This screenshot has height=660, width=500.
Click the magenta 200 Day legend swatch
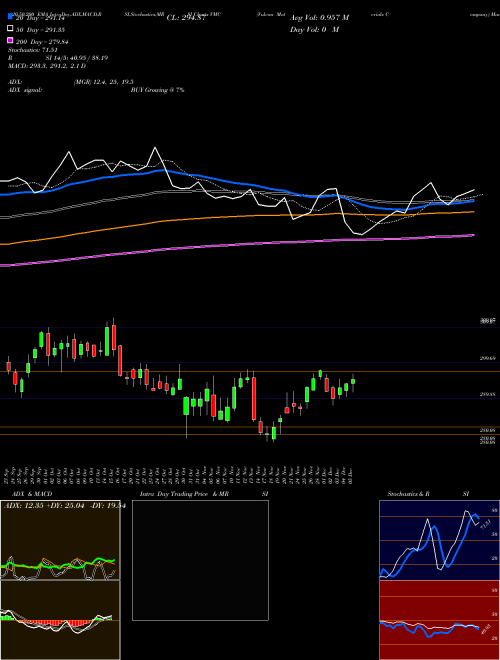click(x=10, y=40)
